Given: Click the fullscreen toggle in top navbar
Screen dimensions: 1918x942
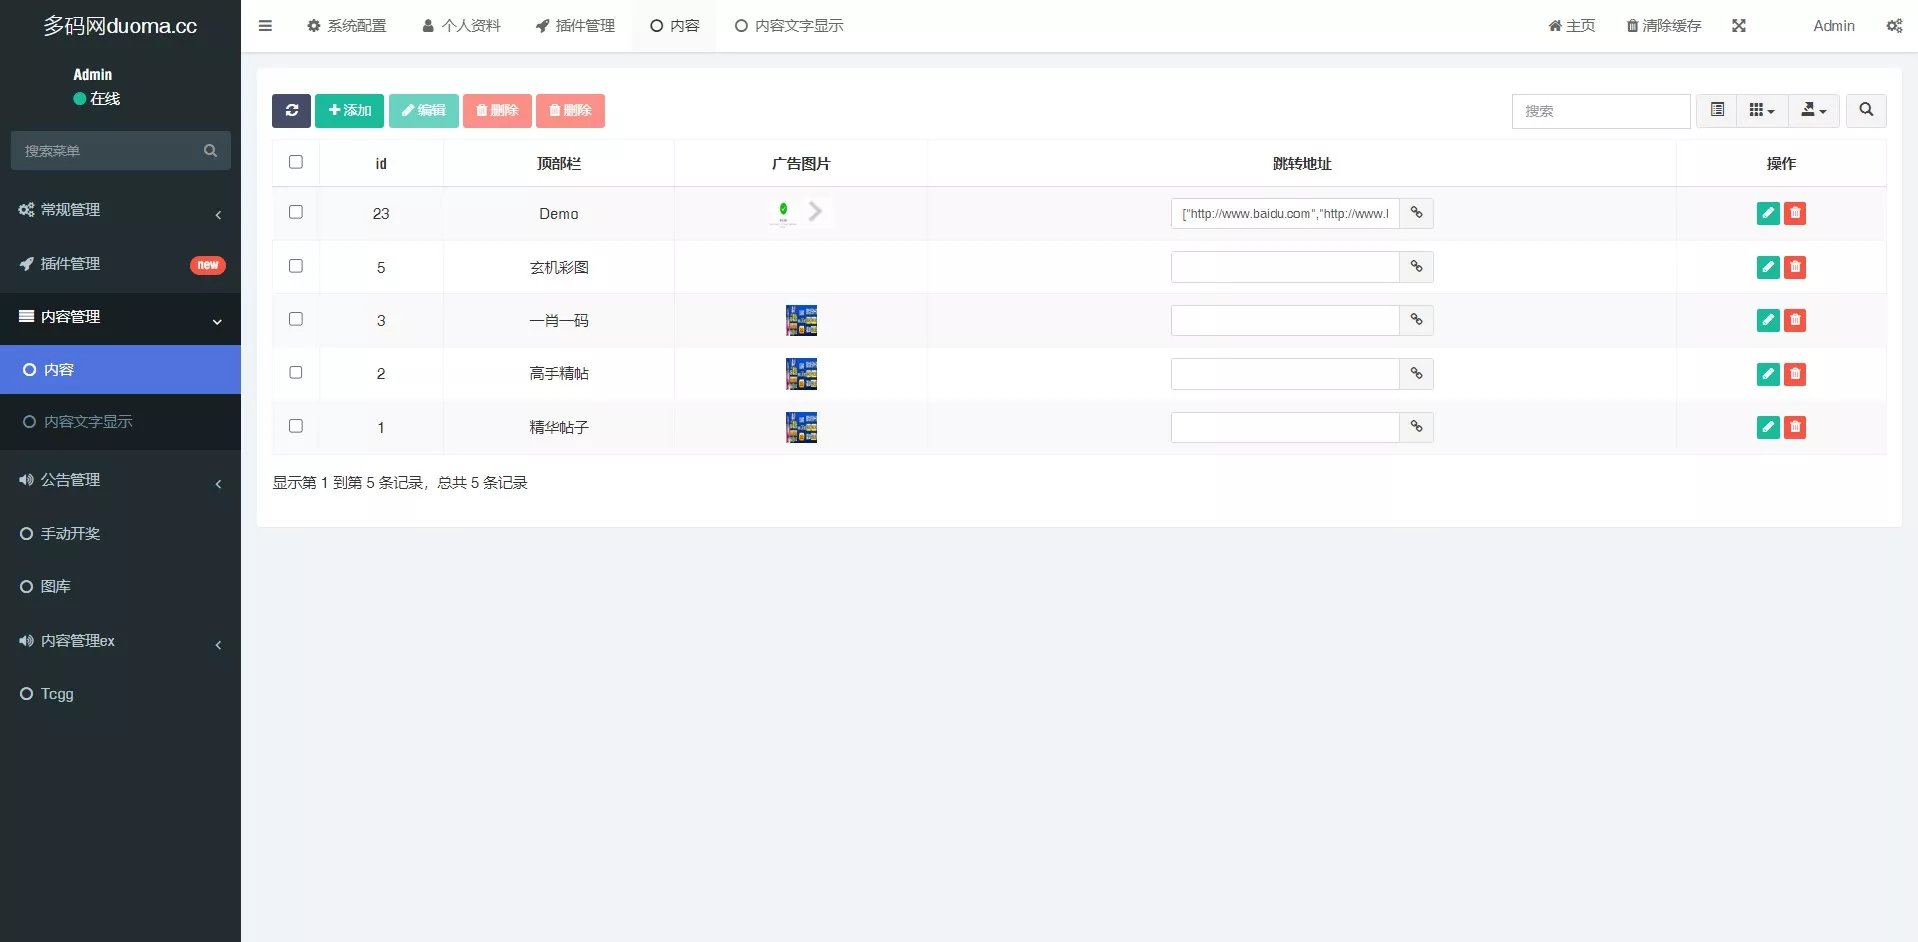Looking at the screenshot, I should [1739, 26].
